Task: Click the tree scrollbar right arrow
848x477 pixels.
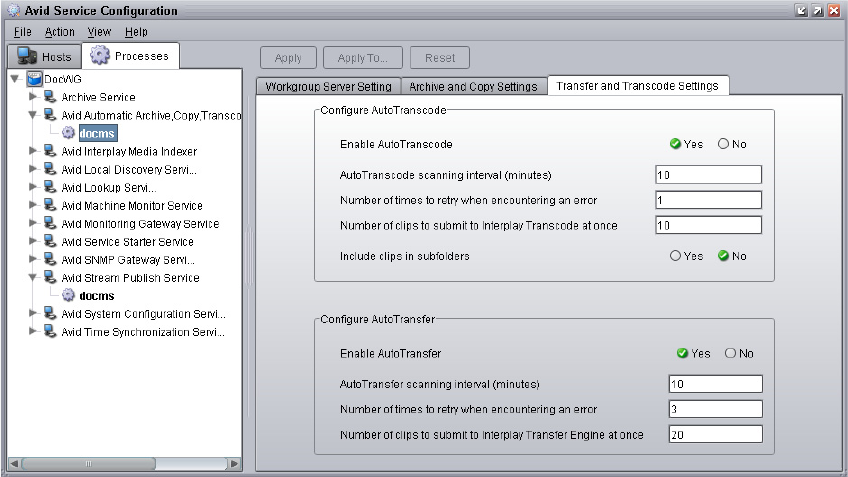Action: click(x=234, y=463)
